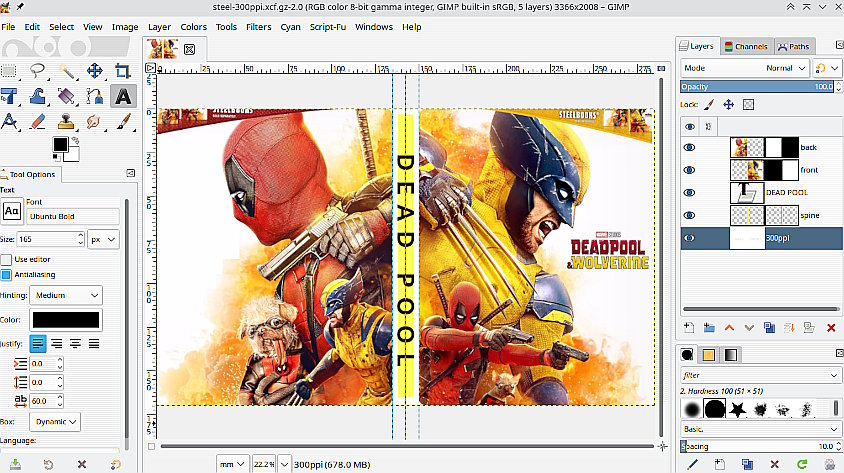Viewport: 844px width, 473px height.
Task: Select the Warp Transform tool
Action: tap(37, 96)
